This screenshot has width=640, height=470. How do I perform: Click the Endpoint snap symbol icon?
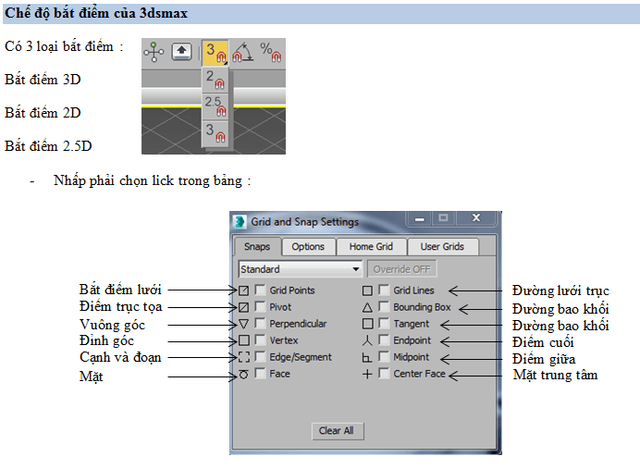tap(367, 340)
